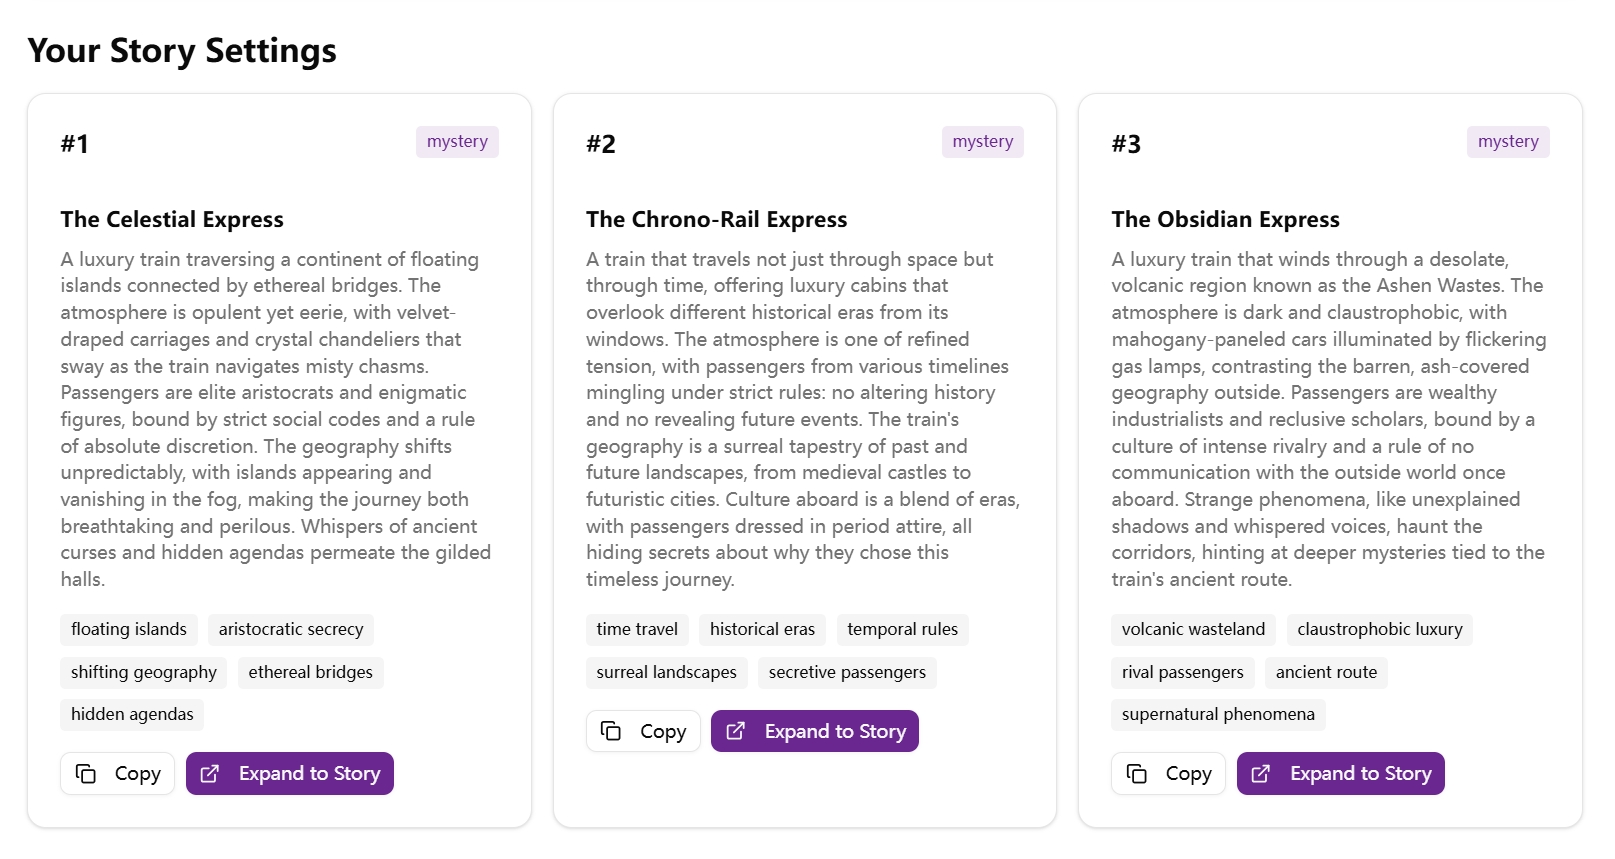
Task: Select the "volcanic wasteland" tag
Action: [x=1192, y=629]
